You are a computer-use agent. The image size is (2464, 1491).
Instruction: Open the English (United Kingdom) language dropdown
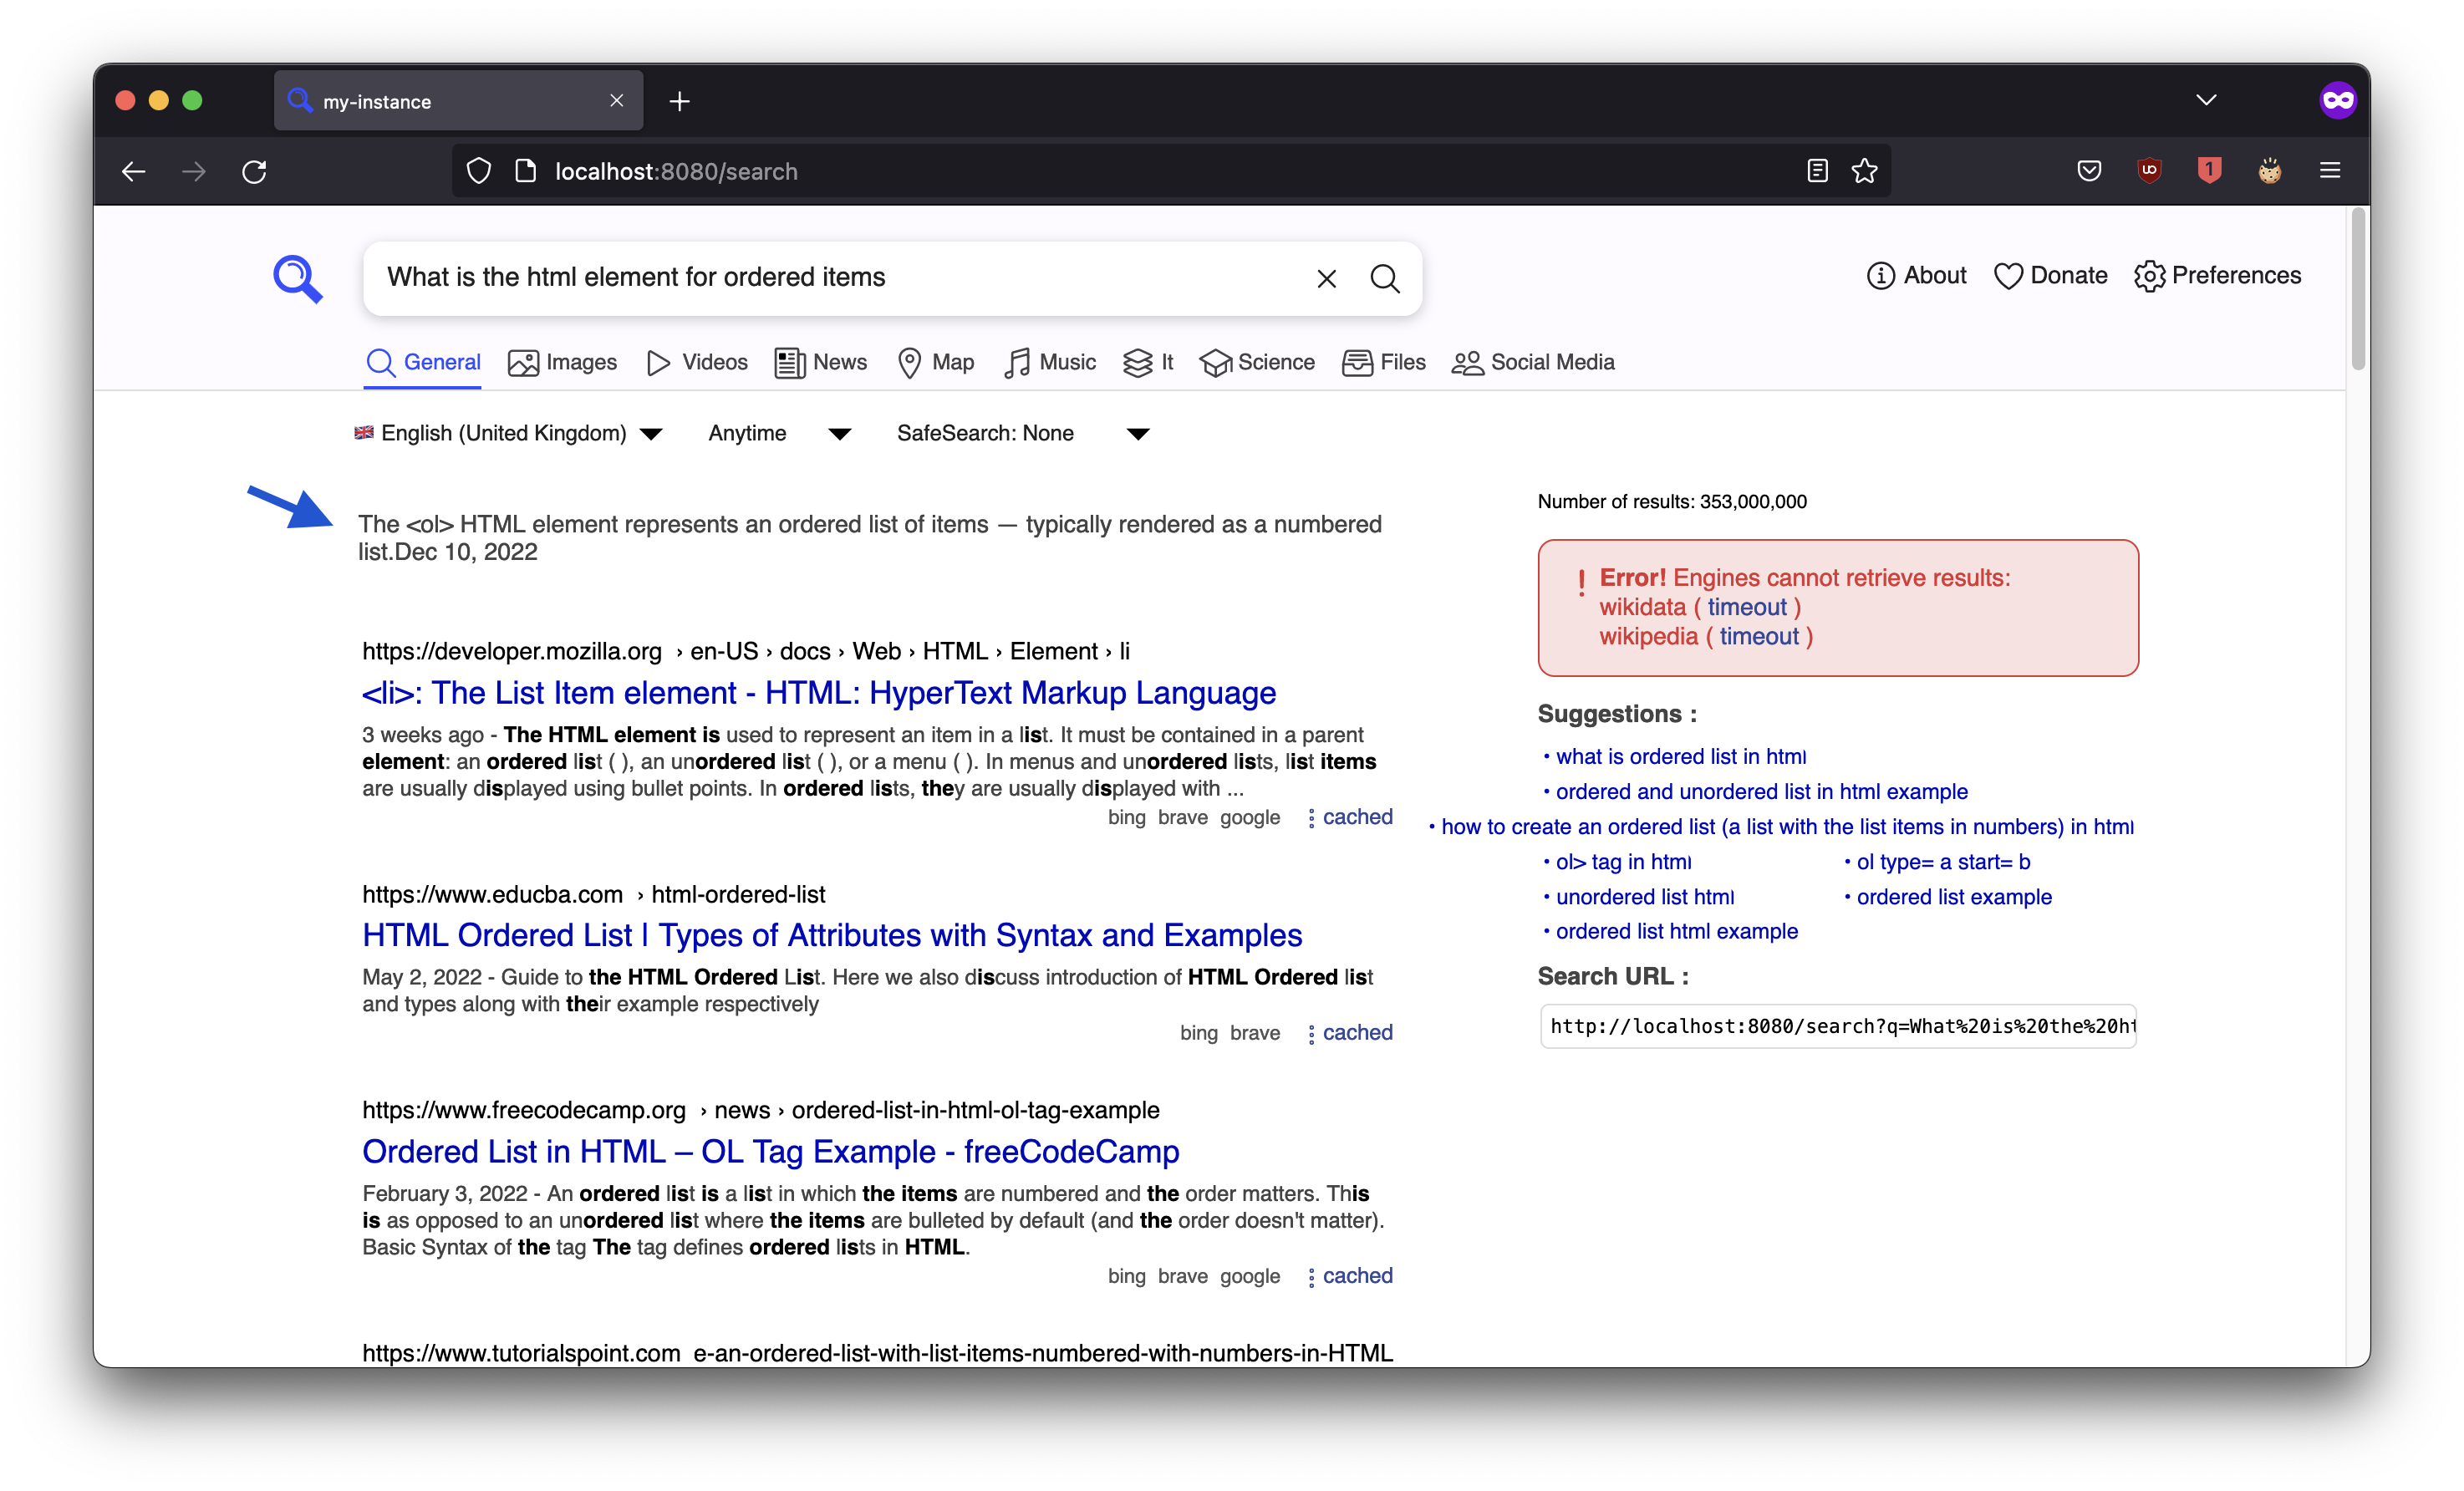point(652,433)
